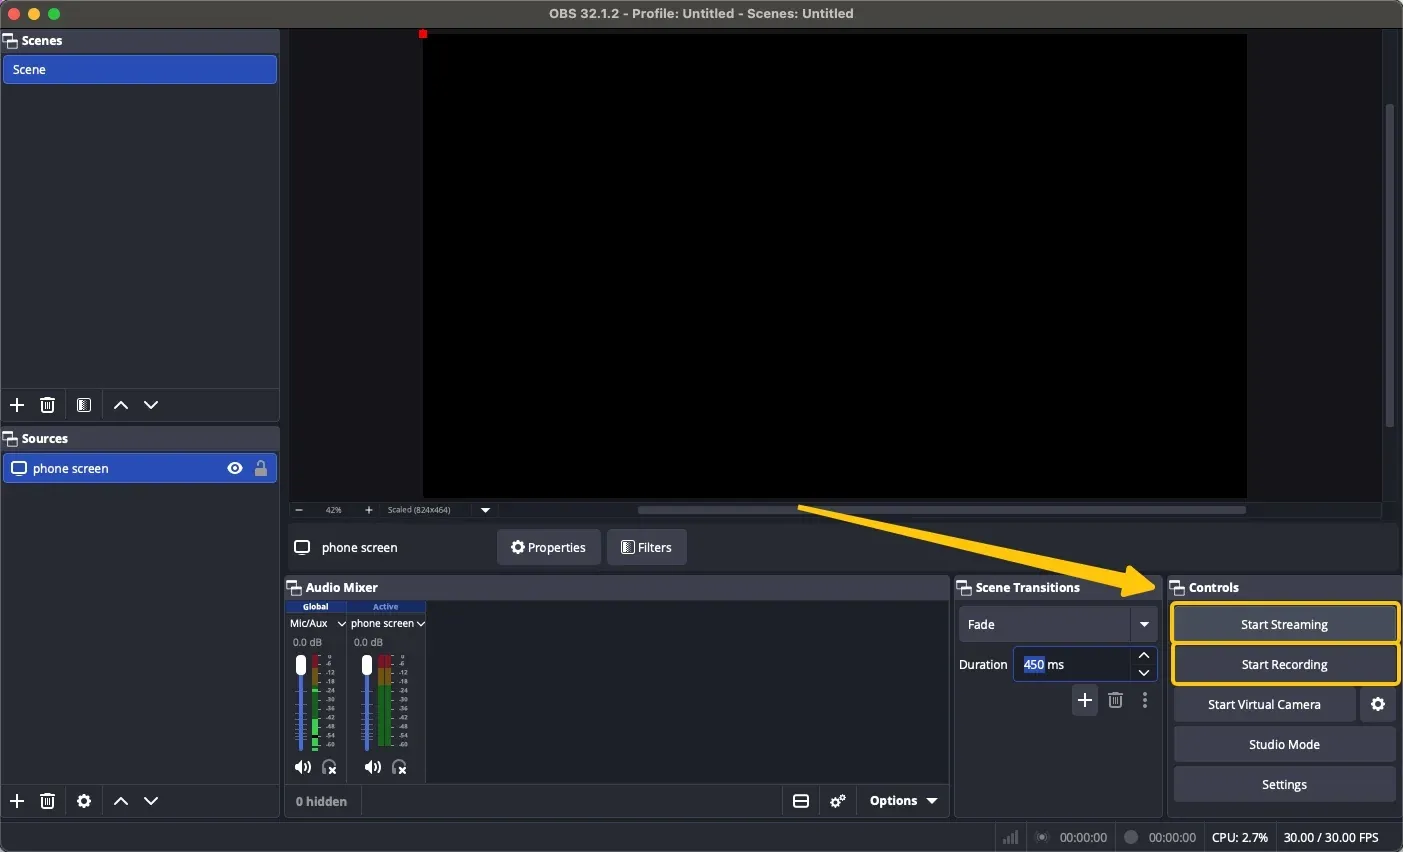Open source Filters button
This screenshot has height=852, width=1403.
pyautogui.click(x=647, y=547)
